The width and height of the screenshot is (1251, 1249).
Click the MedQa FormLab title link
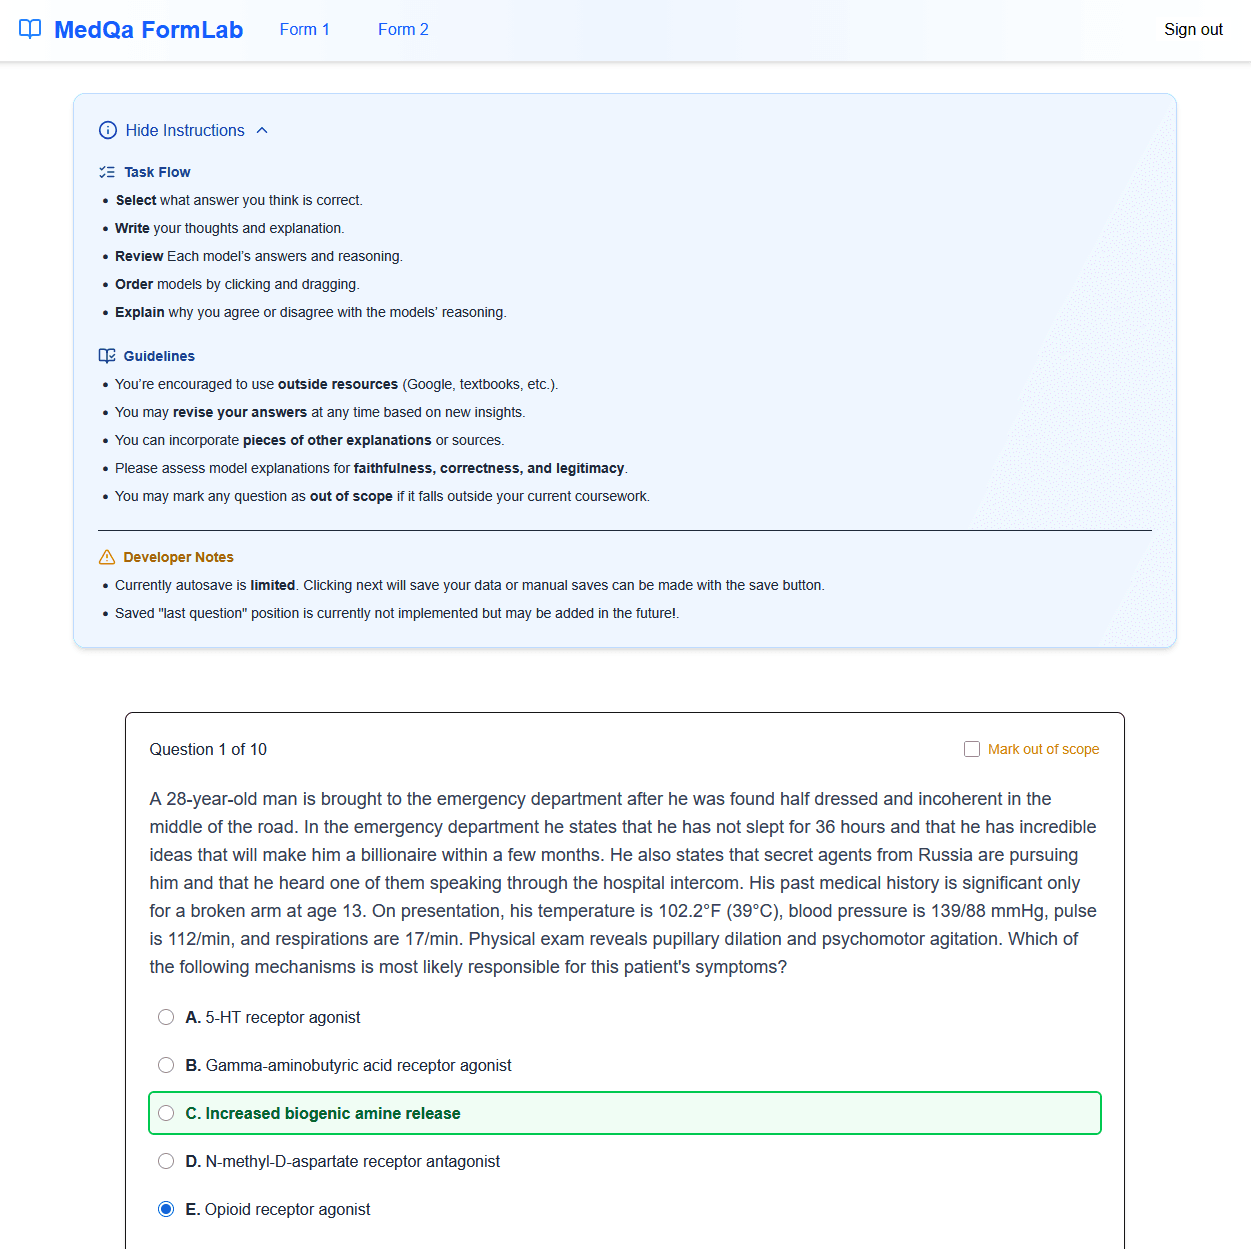[148, 29]
